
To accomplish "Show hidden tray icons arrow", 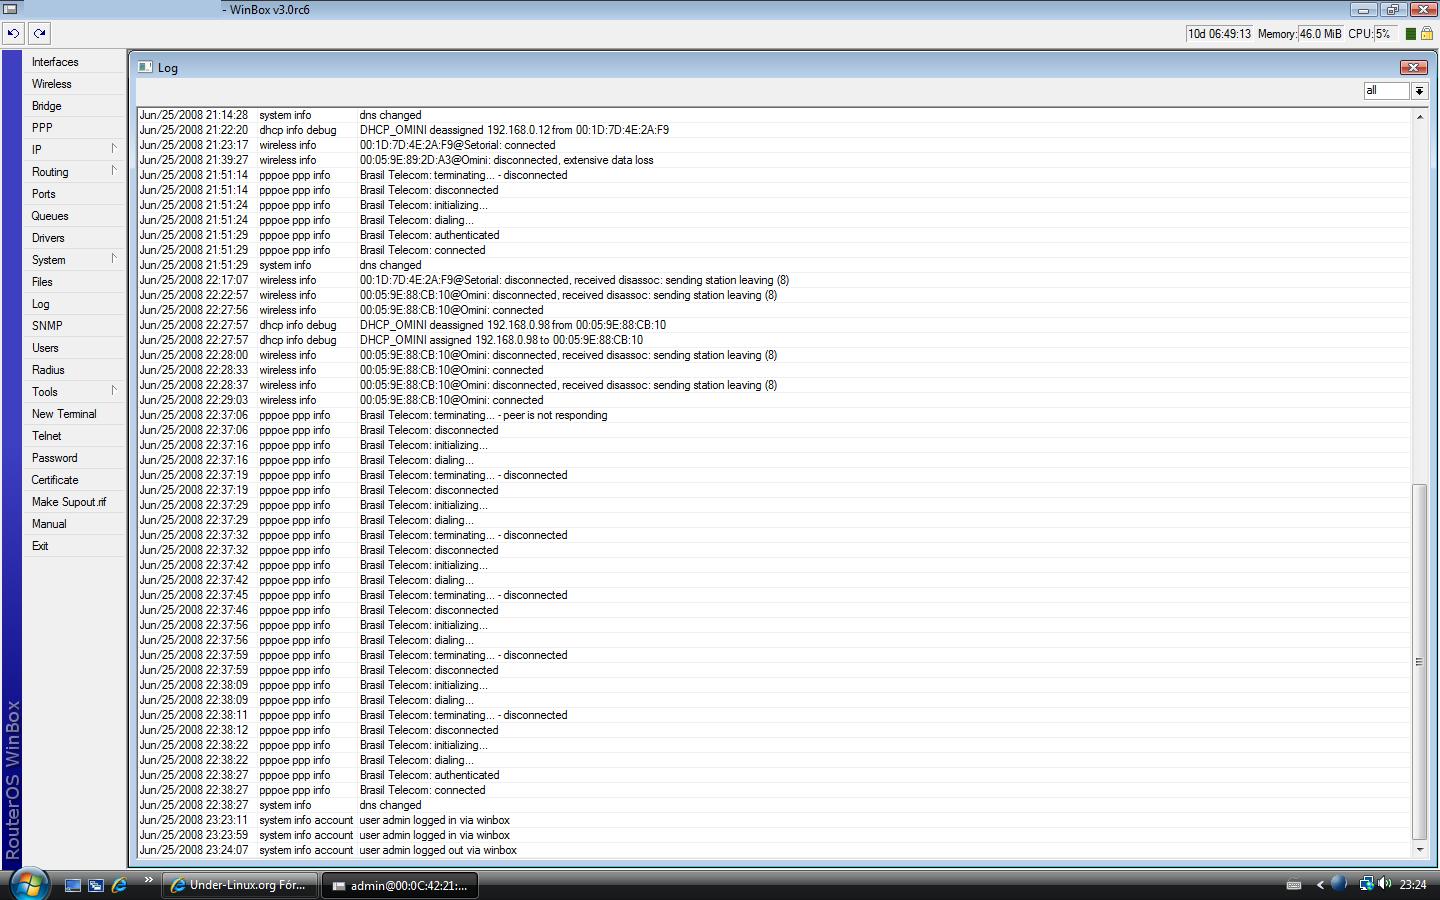I will [x=1320, y=884].
